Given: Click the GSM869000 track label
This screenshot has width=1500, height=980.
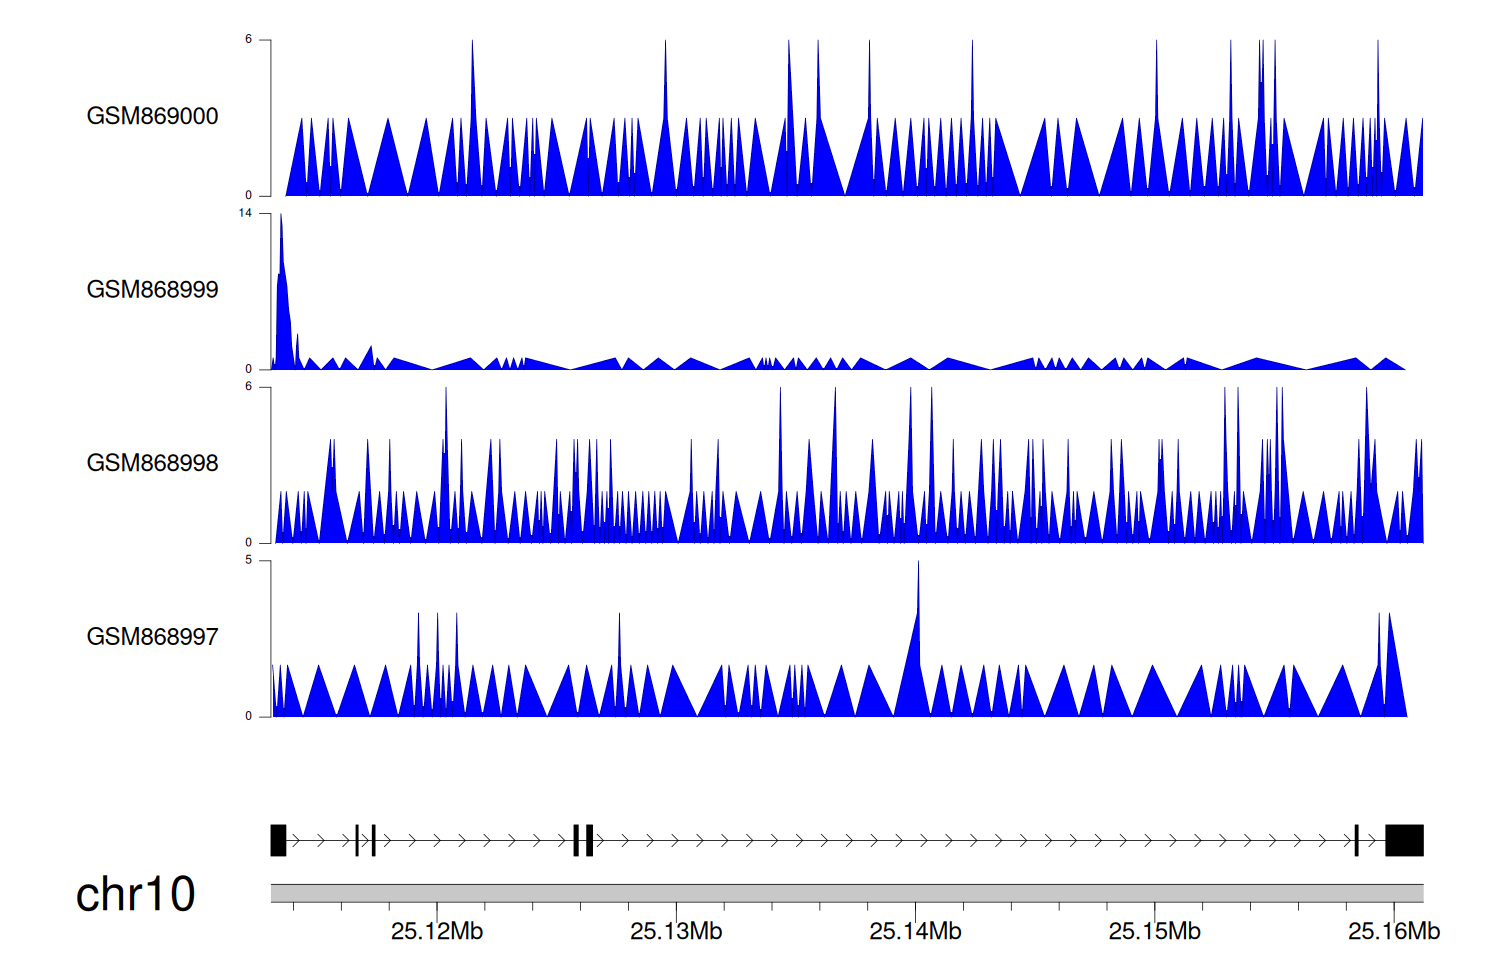Looking at the screenshot, I should (x=152, y=116).
